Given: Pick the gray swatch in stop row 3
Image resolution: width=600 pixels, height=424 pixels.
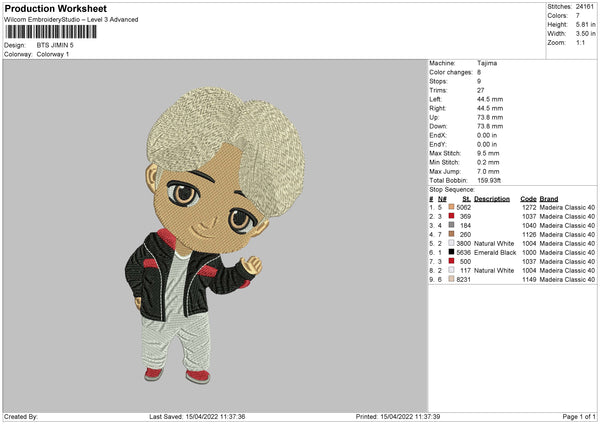Looking at the screenshot, I should [451, 225].
